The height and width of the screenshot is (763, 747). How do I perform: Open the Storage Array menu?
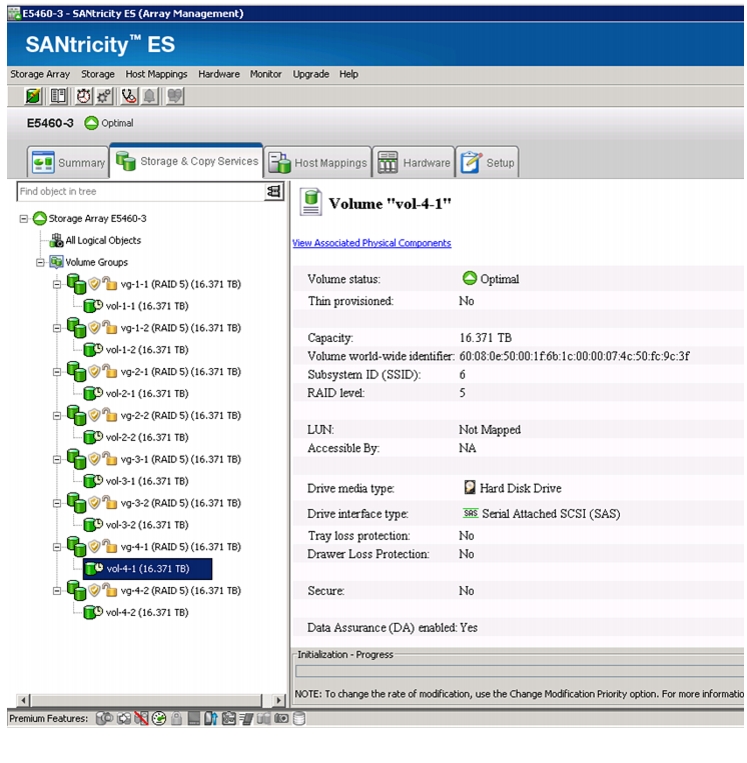(x=40, y=74)
